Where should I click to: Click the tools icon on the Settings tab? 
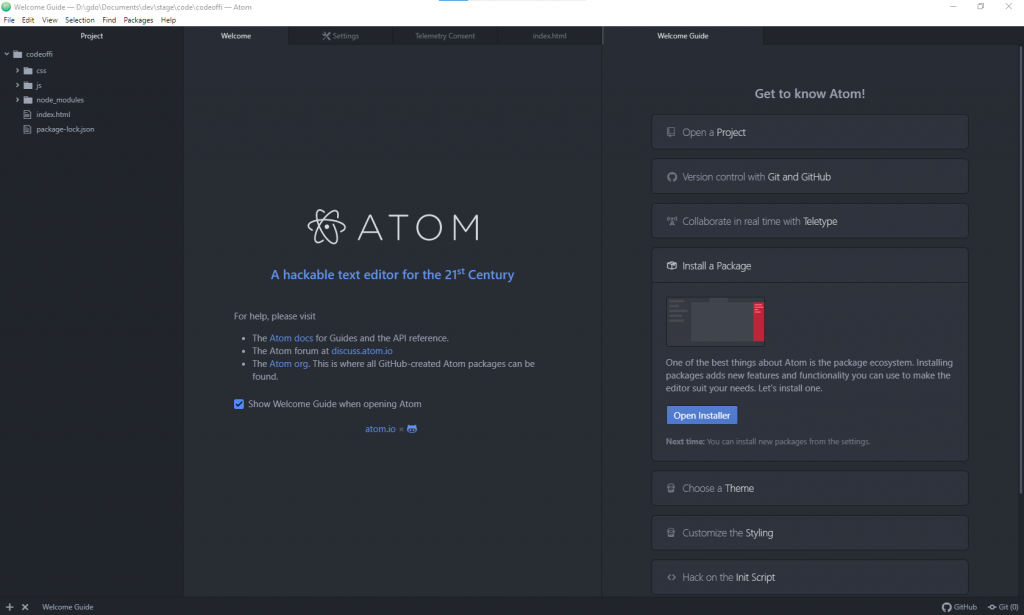326,36
